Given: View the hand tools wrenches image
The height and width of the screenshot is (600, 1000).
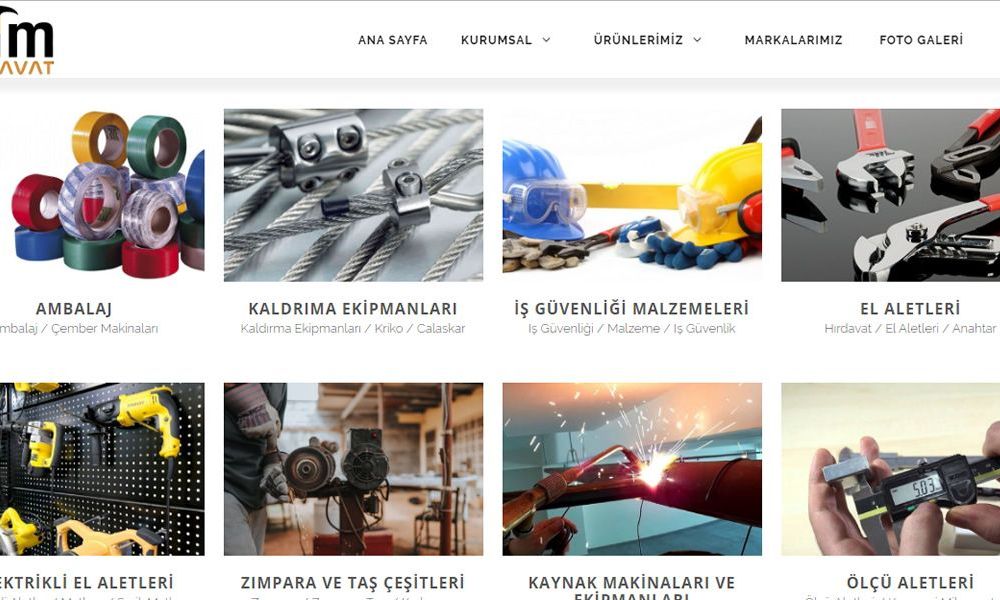Looking at the screenshot, I should pos(890,195).
